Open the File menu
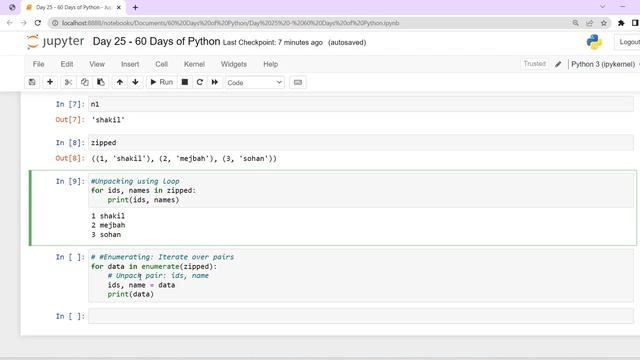640x360 pixels. 38,64
